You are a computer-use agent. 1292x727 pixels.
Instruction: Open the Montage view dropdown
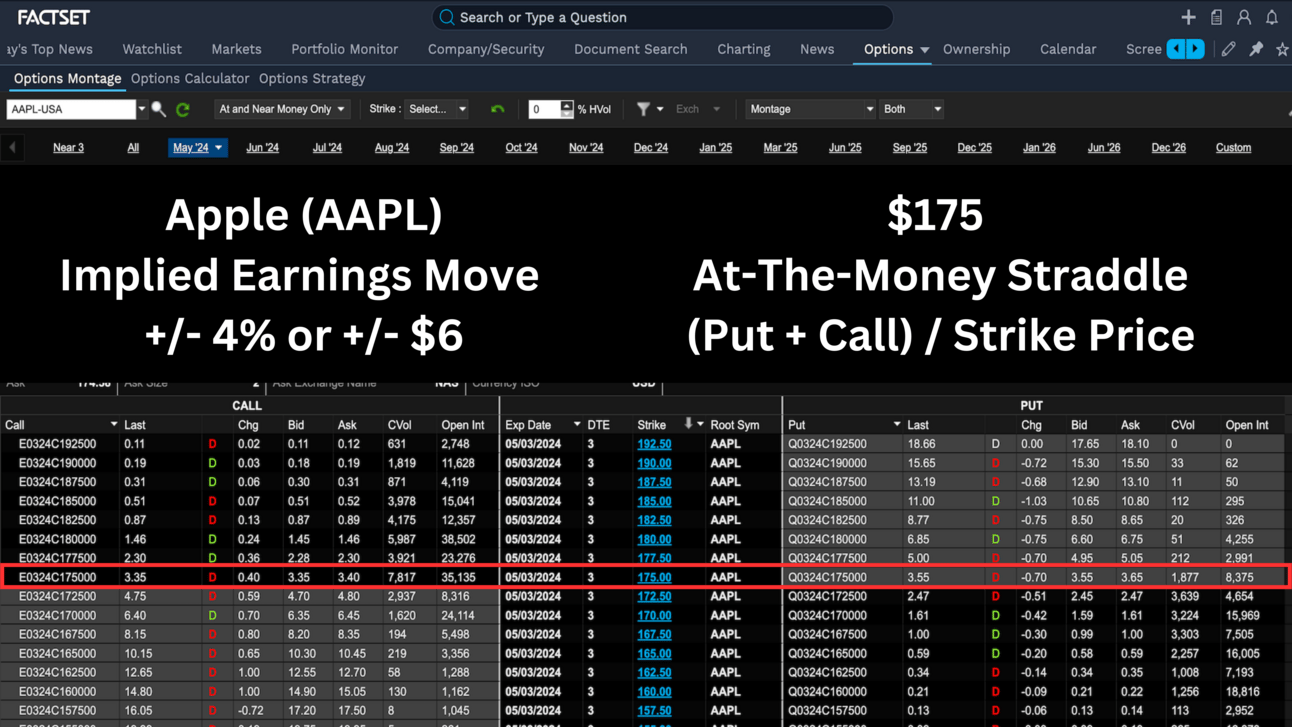[810, 109]
